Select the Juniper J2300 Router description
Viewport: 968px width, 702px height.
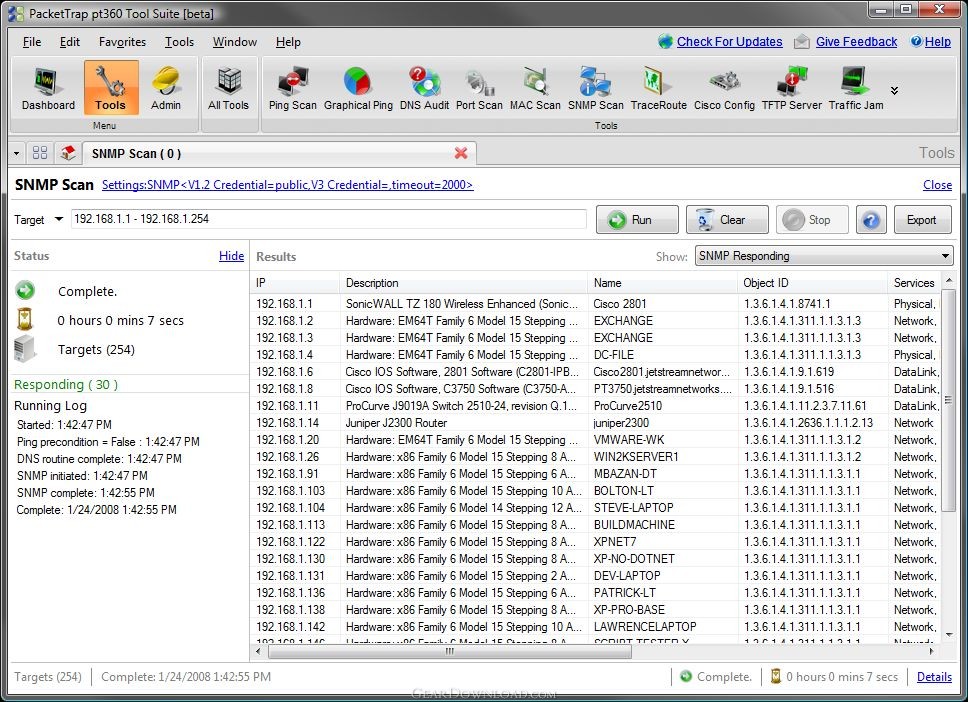click(396, 423)
